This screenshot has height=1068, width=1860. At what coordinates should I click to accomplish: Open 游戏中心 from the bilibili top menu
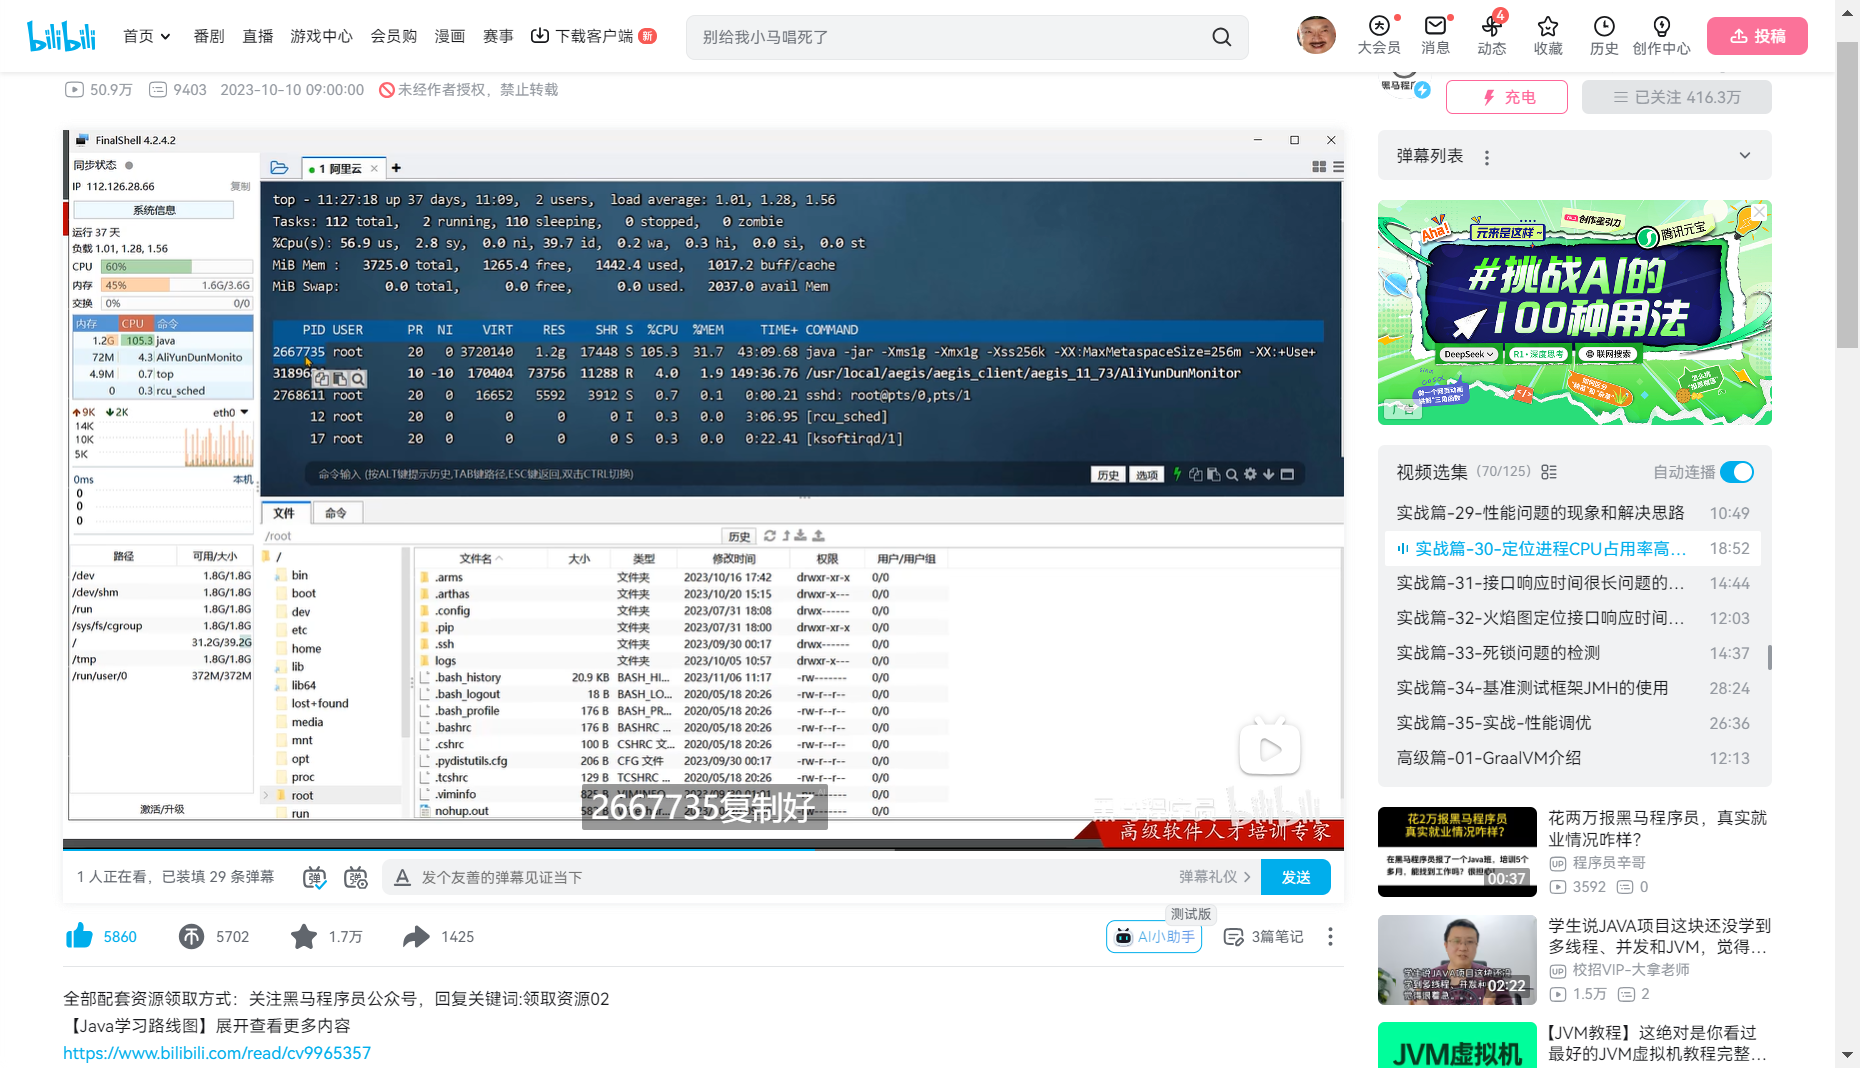point(320,35)
